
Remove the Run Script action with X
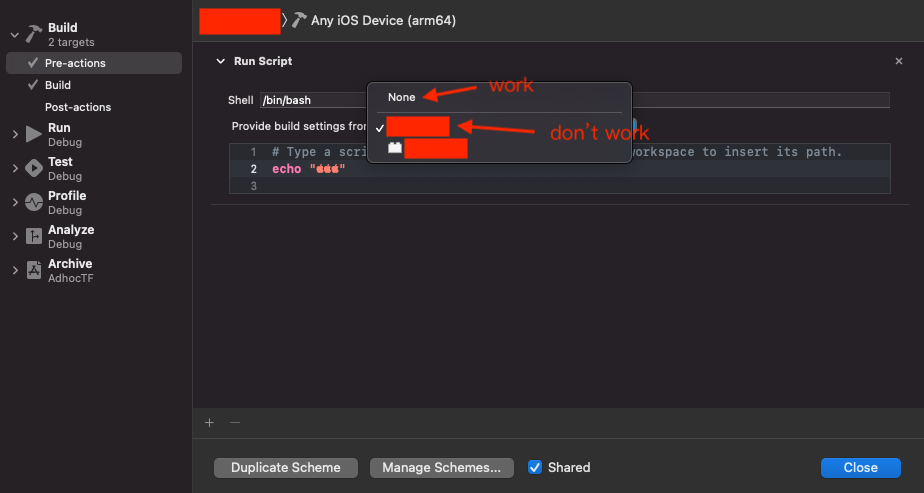click(x=898, y=61)
